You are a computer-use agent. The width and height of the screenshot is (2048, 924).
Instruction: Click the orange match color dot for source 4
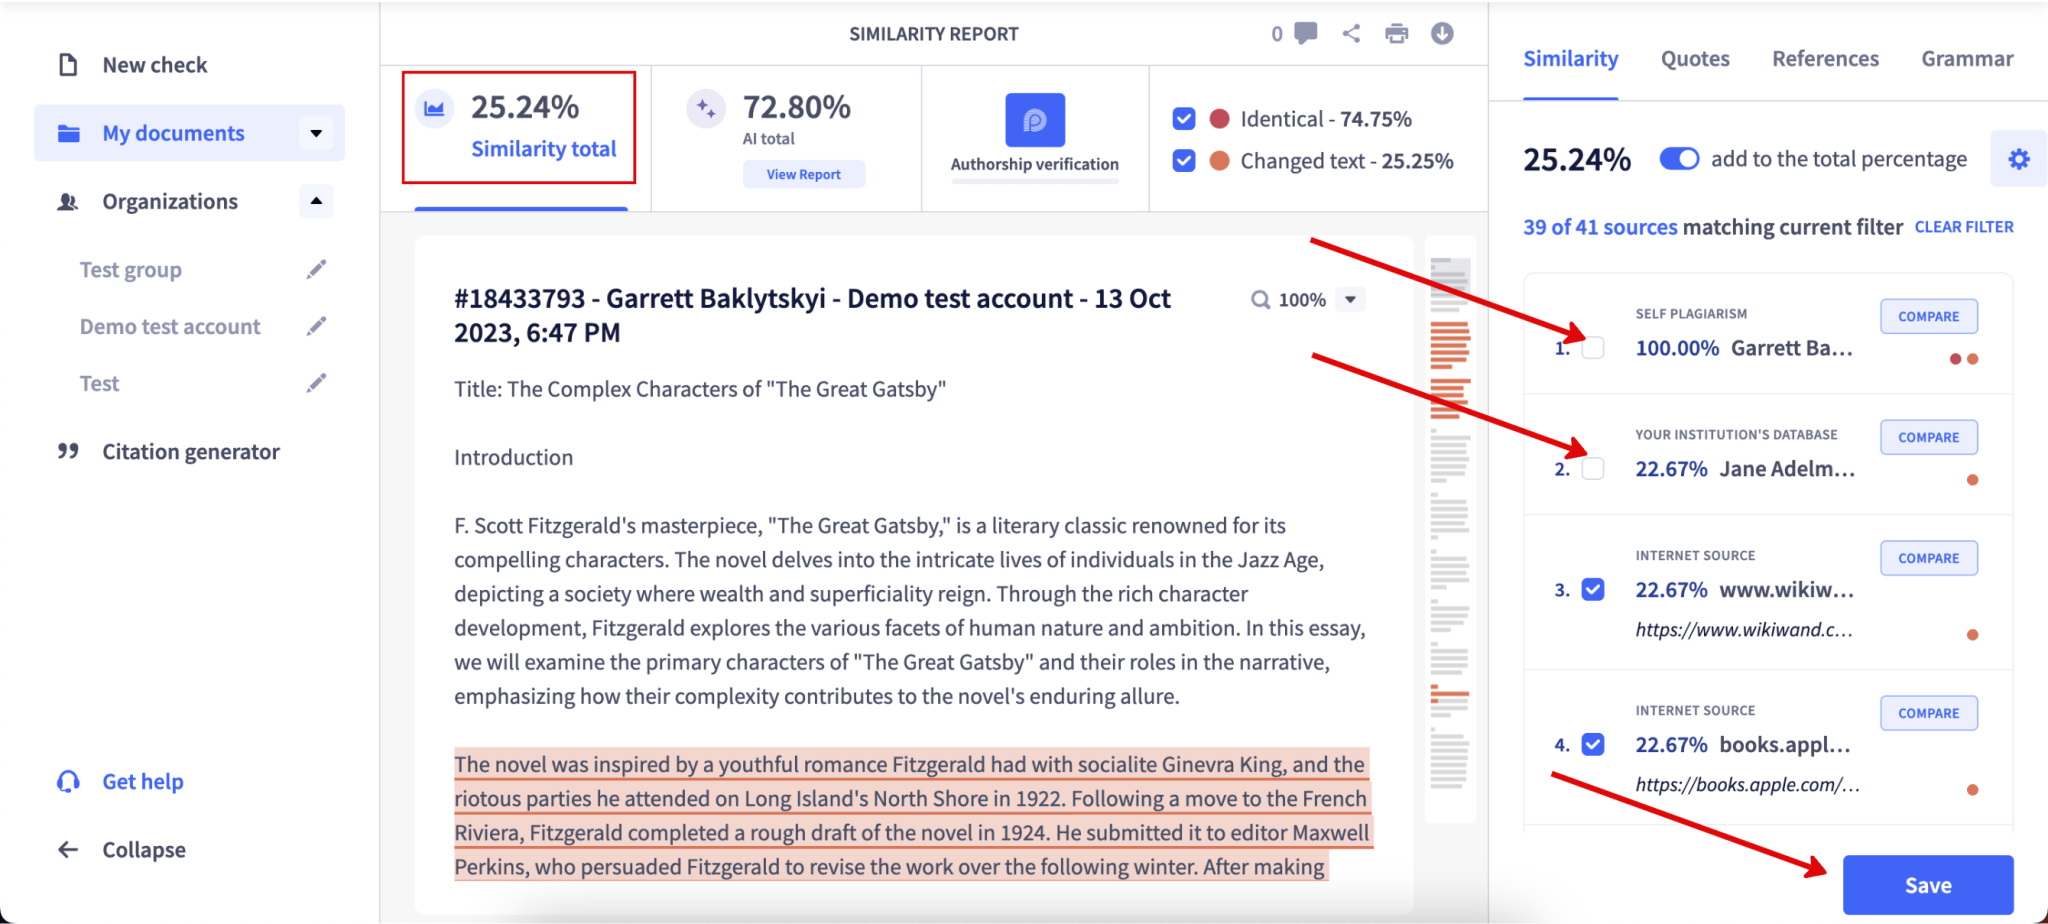1971,789
